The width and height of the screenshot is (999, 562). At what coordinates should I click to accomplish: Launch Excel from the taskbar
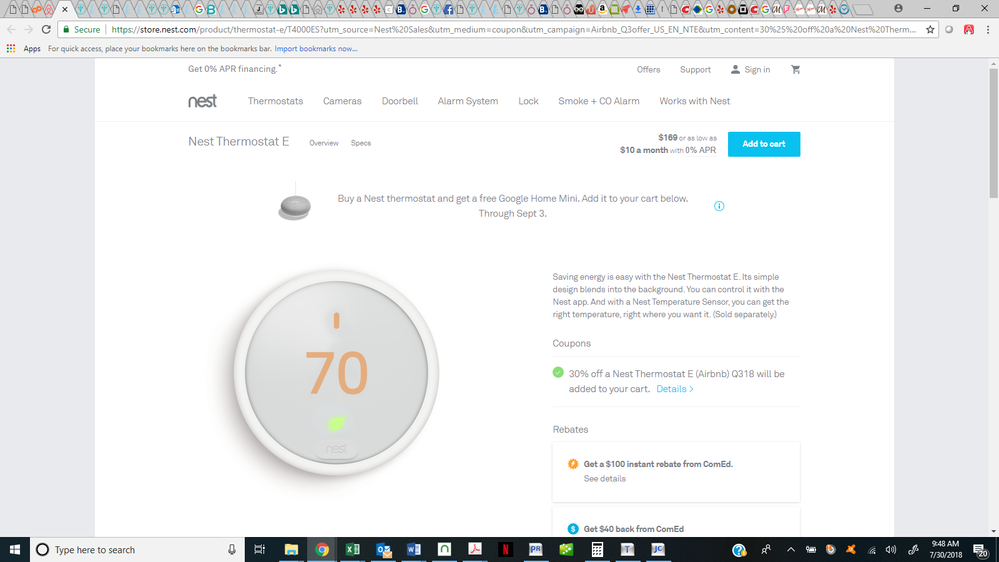[x=353, y=549]
